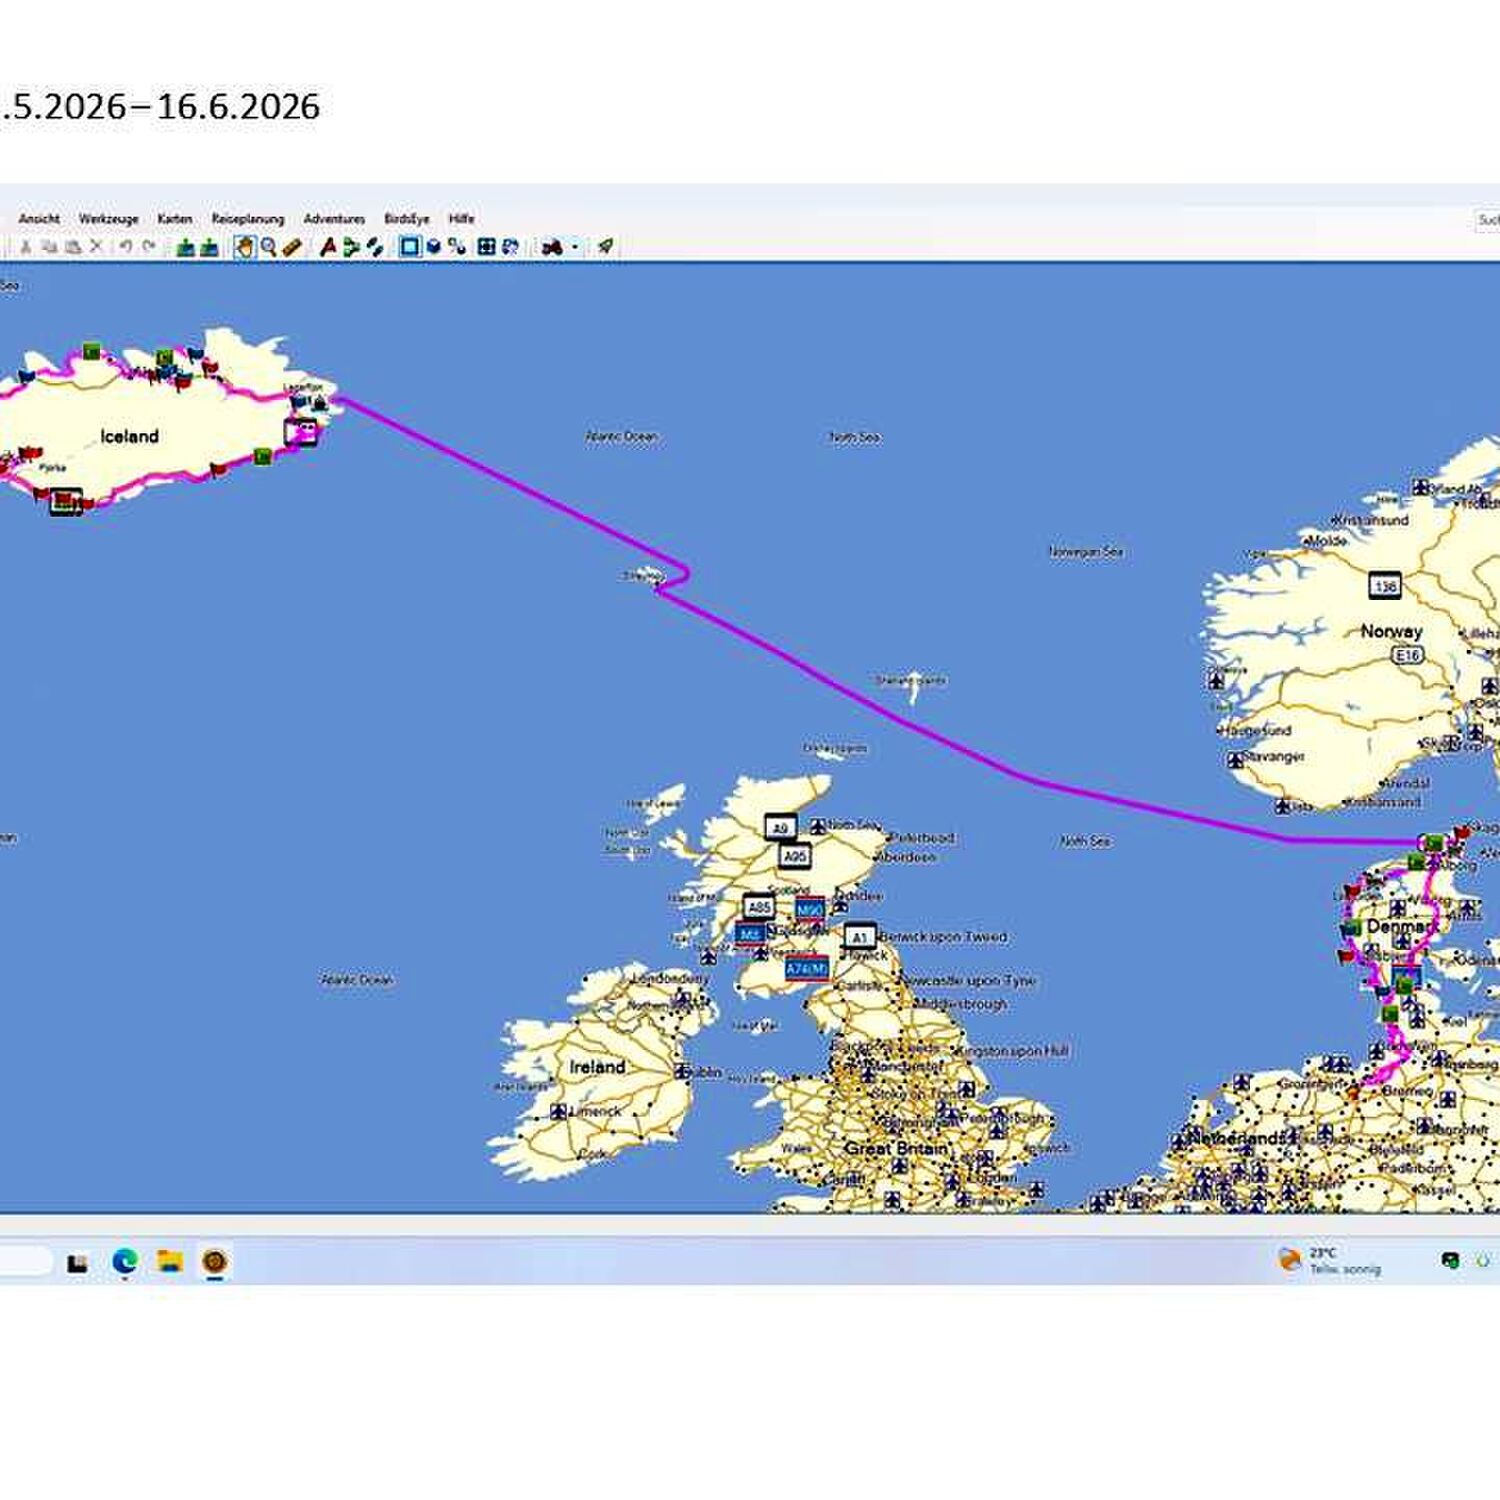Image resolution: width=1500 pixels, height=1500 pixels.
Task: Switch to 2D map view
Action: click(410, 246)
